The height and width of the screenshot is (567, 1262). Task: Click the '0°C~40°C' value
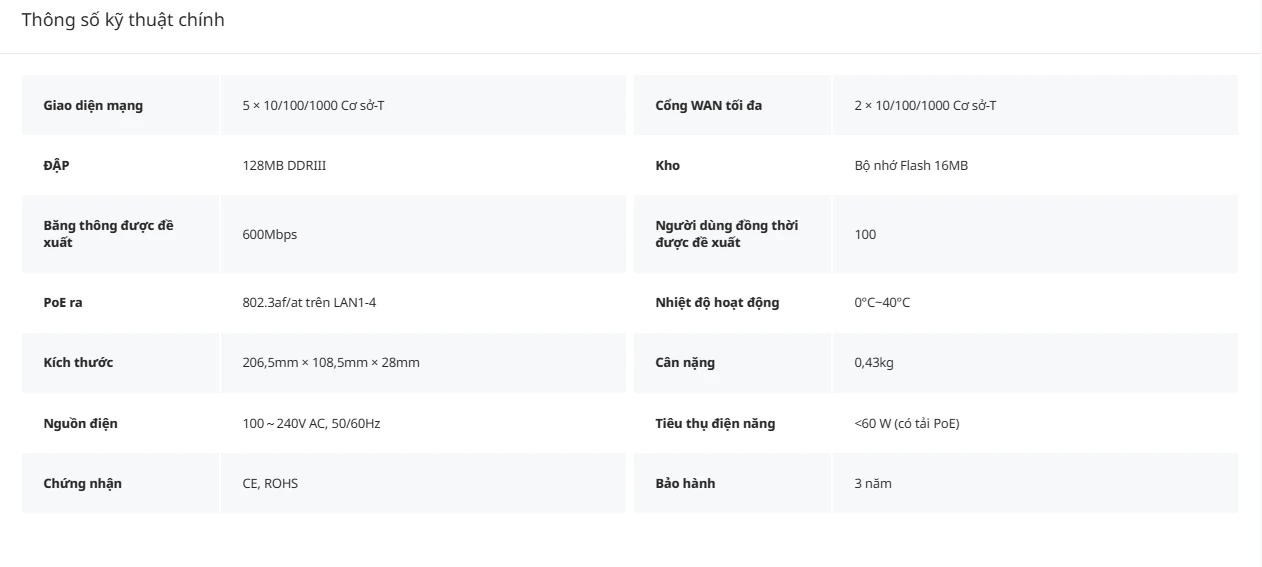coord(882,302)
